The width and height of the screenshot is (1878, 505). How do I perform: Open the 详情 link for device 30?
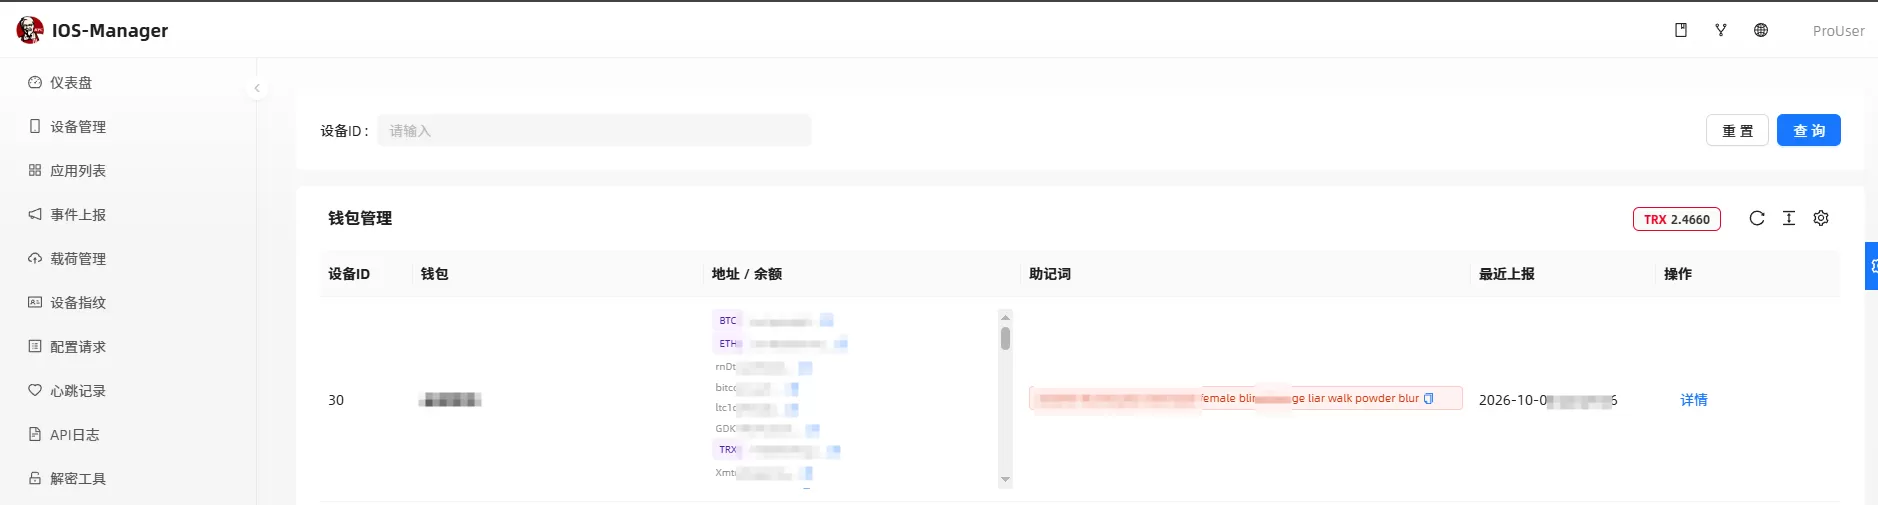pyautogui.click(x=1693, y=400)
